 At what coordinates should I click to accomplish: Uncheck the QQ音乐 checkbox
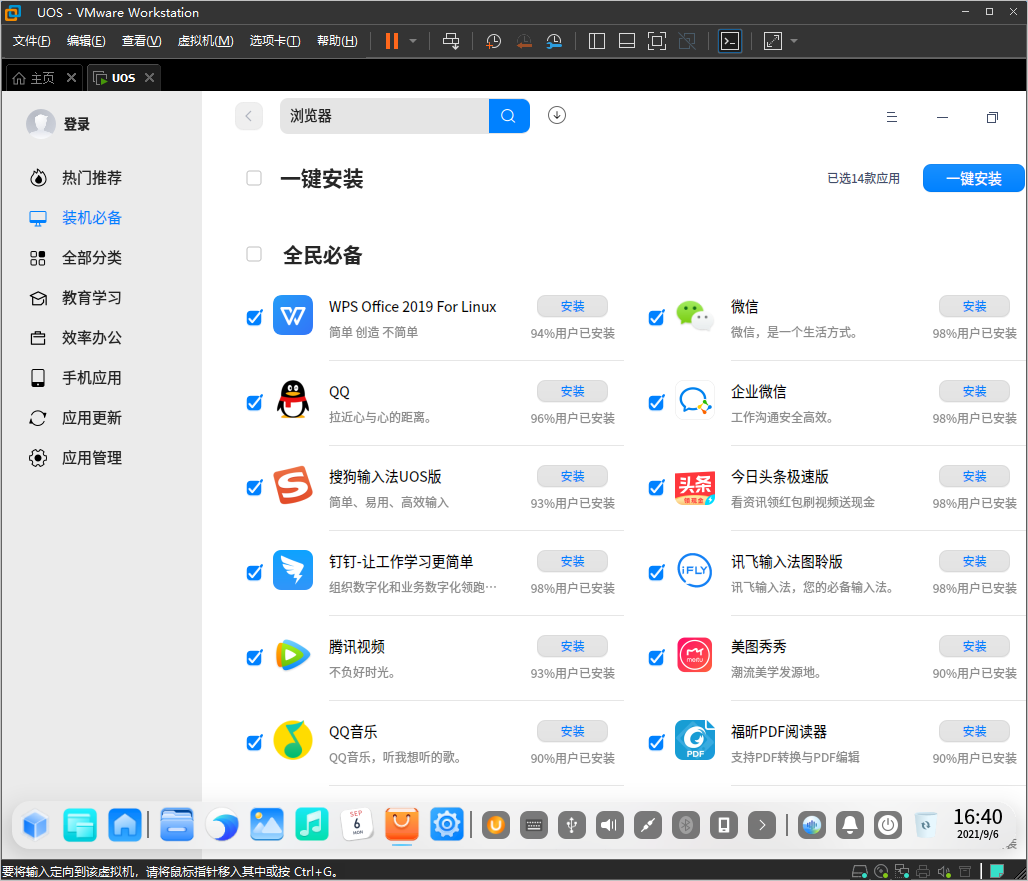tap(254, 742)
